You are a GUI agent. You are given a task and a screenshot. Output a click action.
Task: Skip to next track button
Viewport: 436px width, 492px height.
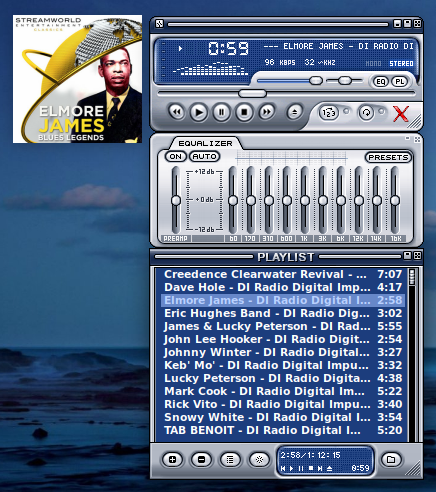point(267,112)
